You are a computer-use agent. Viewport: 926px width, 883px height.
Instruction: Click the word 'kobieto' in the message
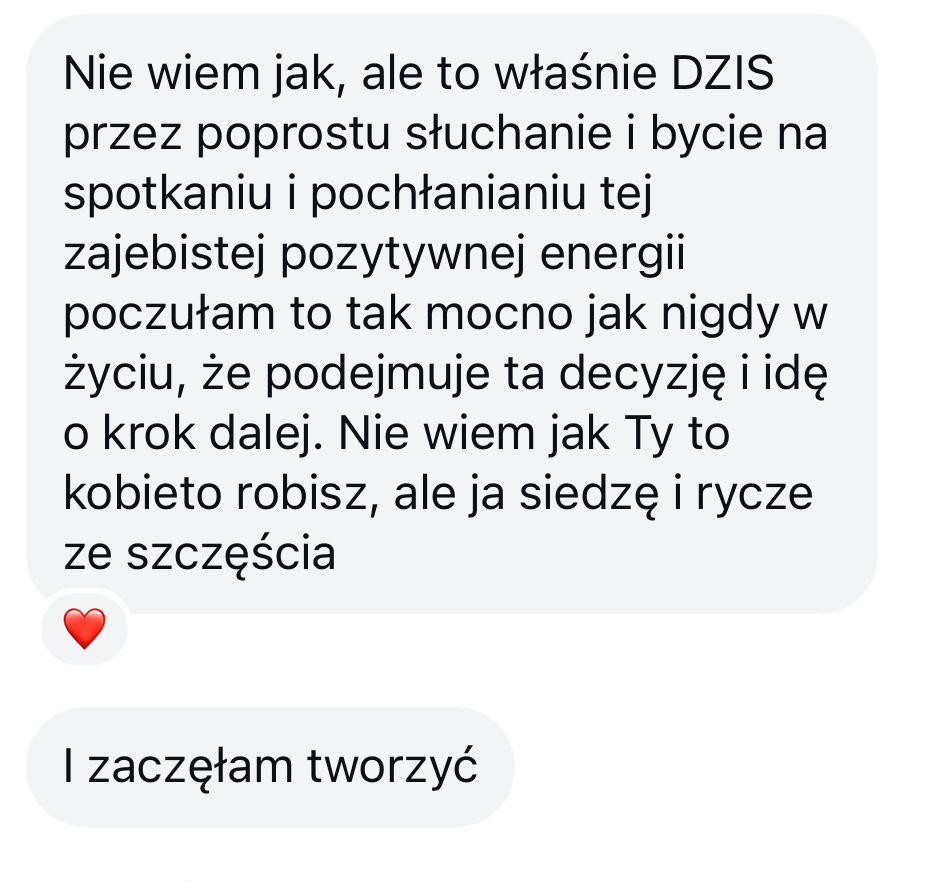tap(142, 494)
